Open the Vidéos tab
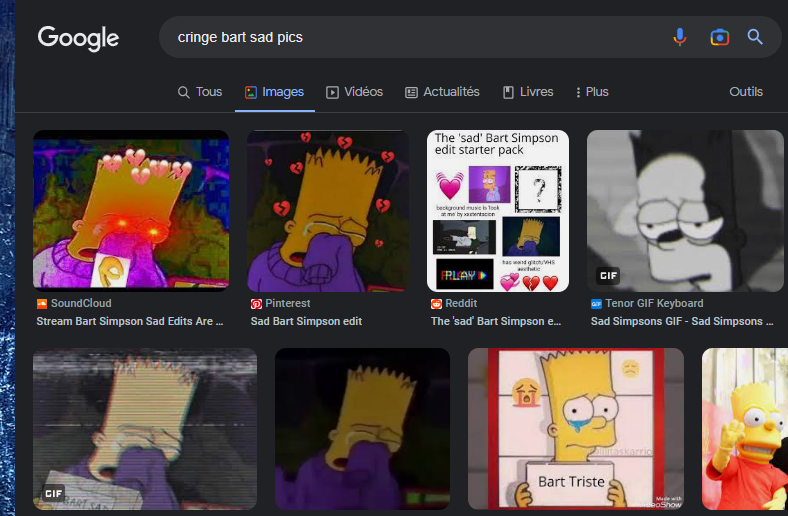 (x=354, y=92)
